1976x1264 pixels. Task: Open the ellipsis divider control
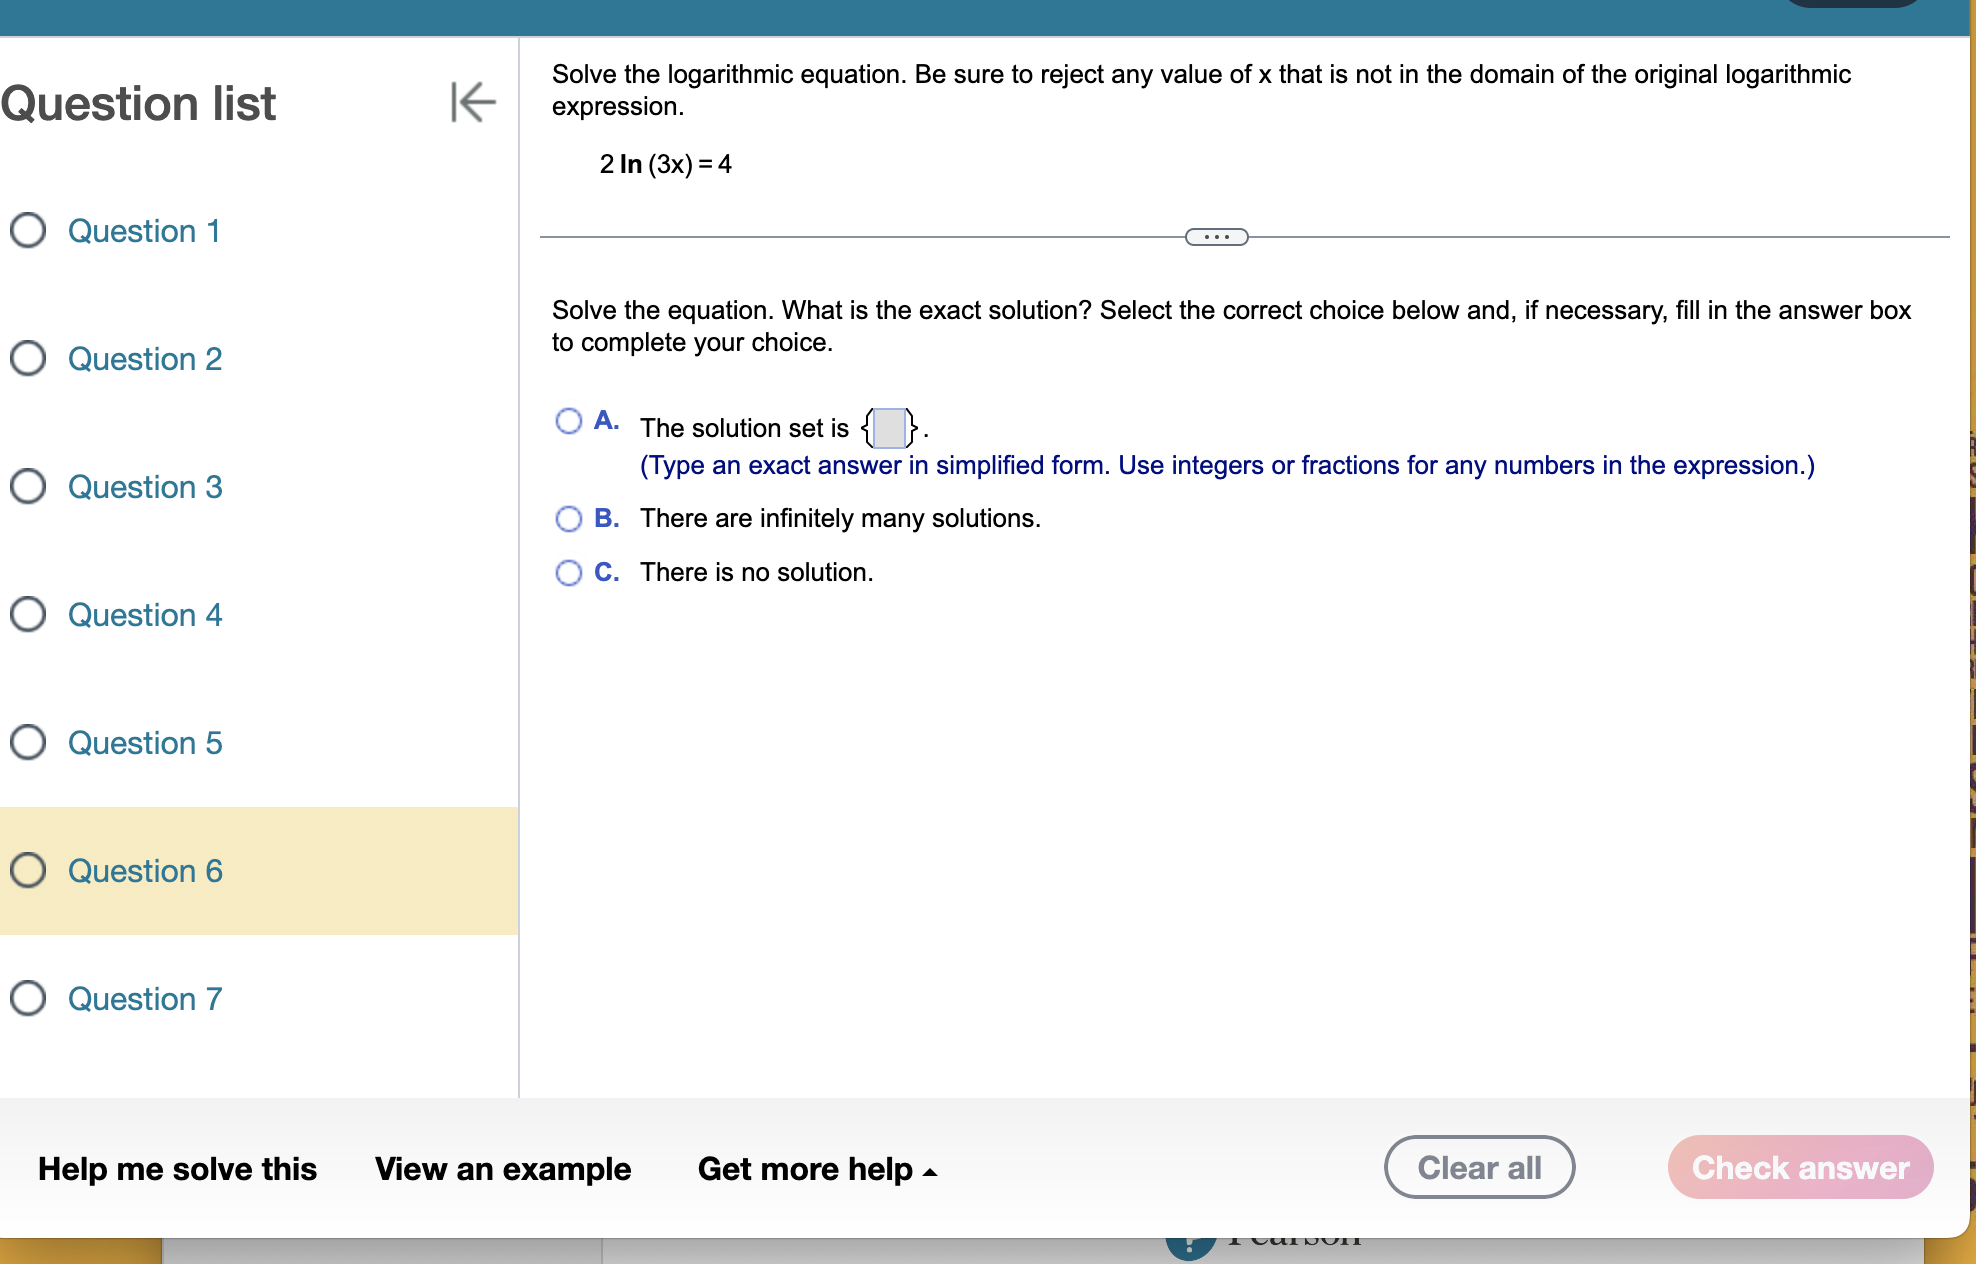click(x=1216, y=236)
